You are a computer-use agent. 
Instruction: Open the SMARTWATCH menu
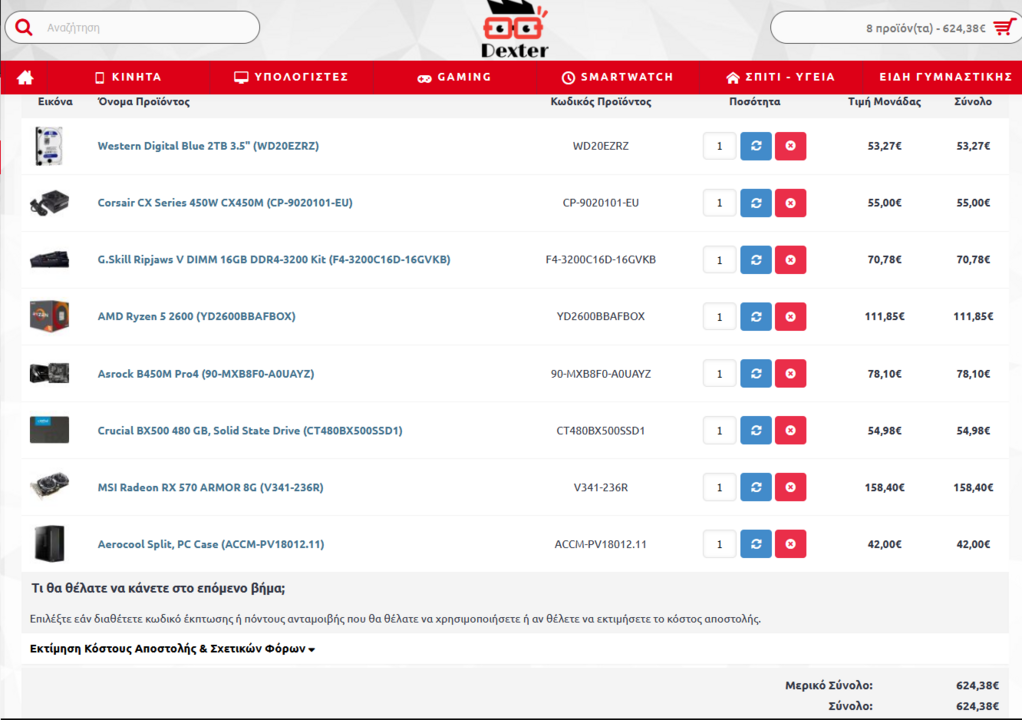pos(617,77)
